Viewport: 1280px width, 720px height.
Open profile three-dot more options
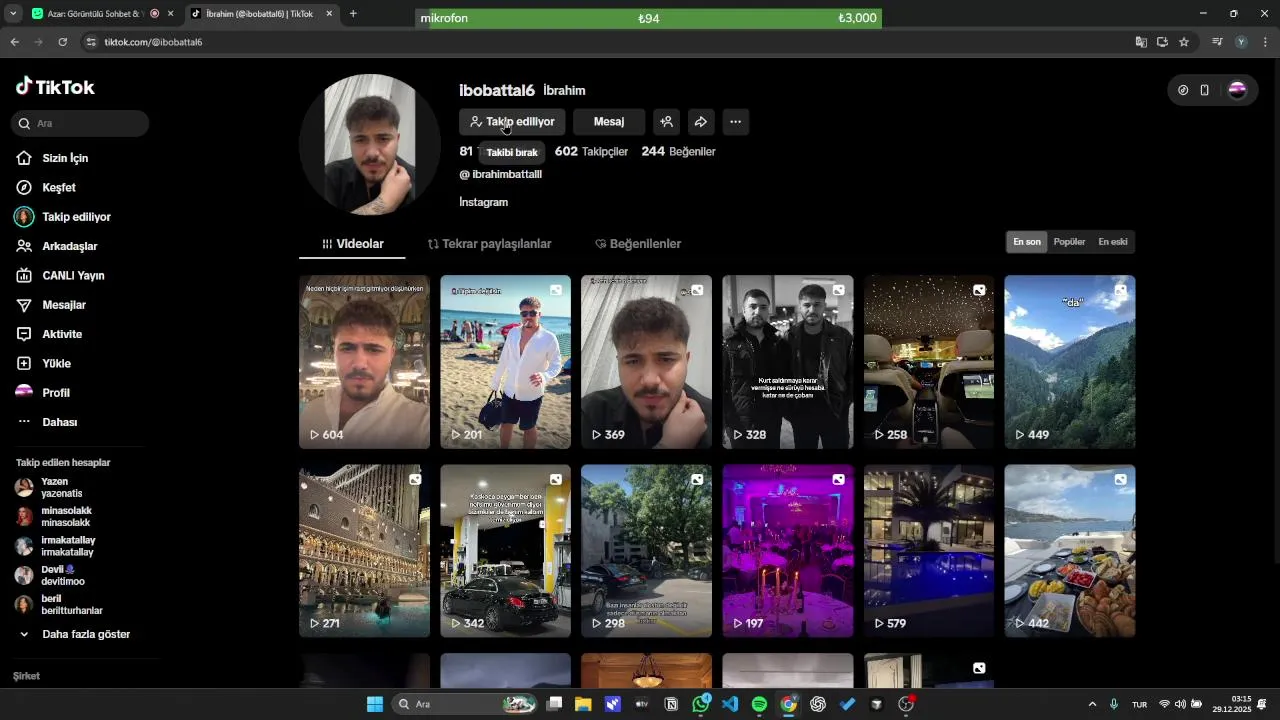pyautogui.click(x=735, y=122)
